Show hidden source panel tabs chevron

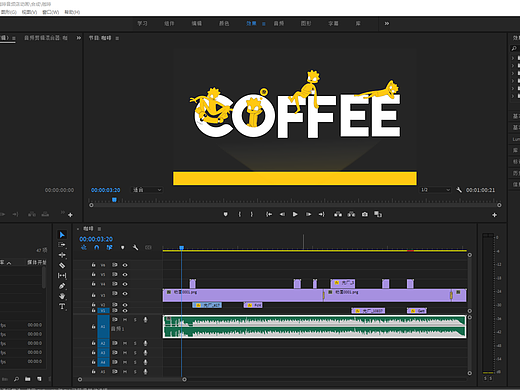coord(79,38)
